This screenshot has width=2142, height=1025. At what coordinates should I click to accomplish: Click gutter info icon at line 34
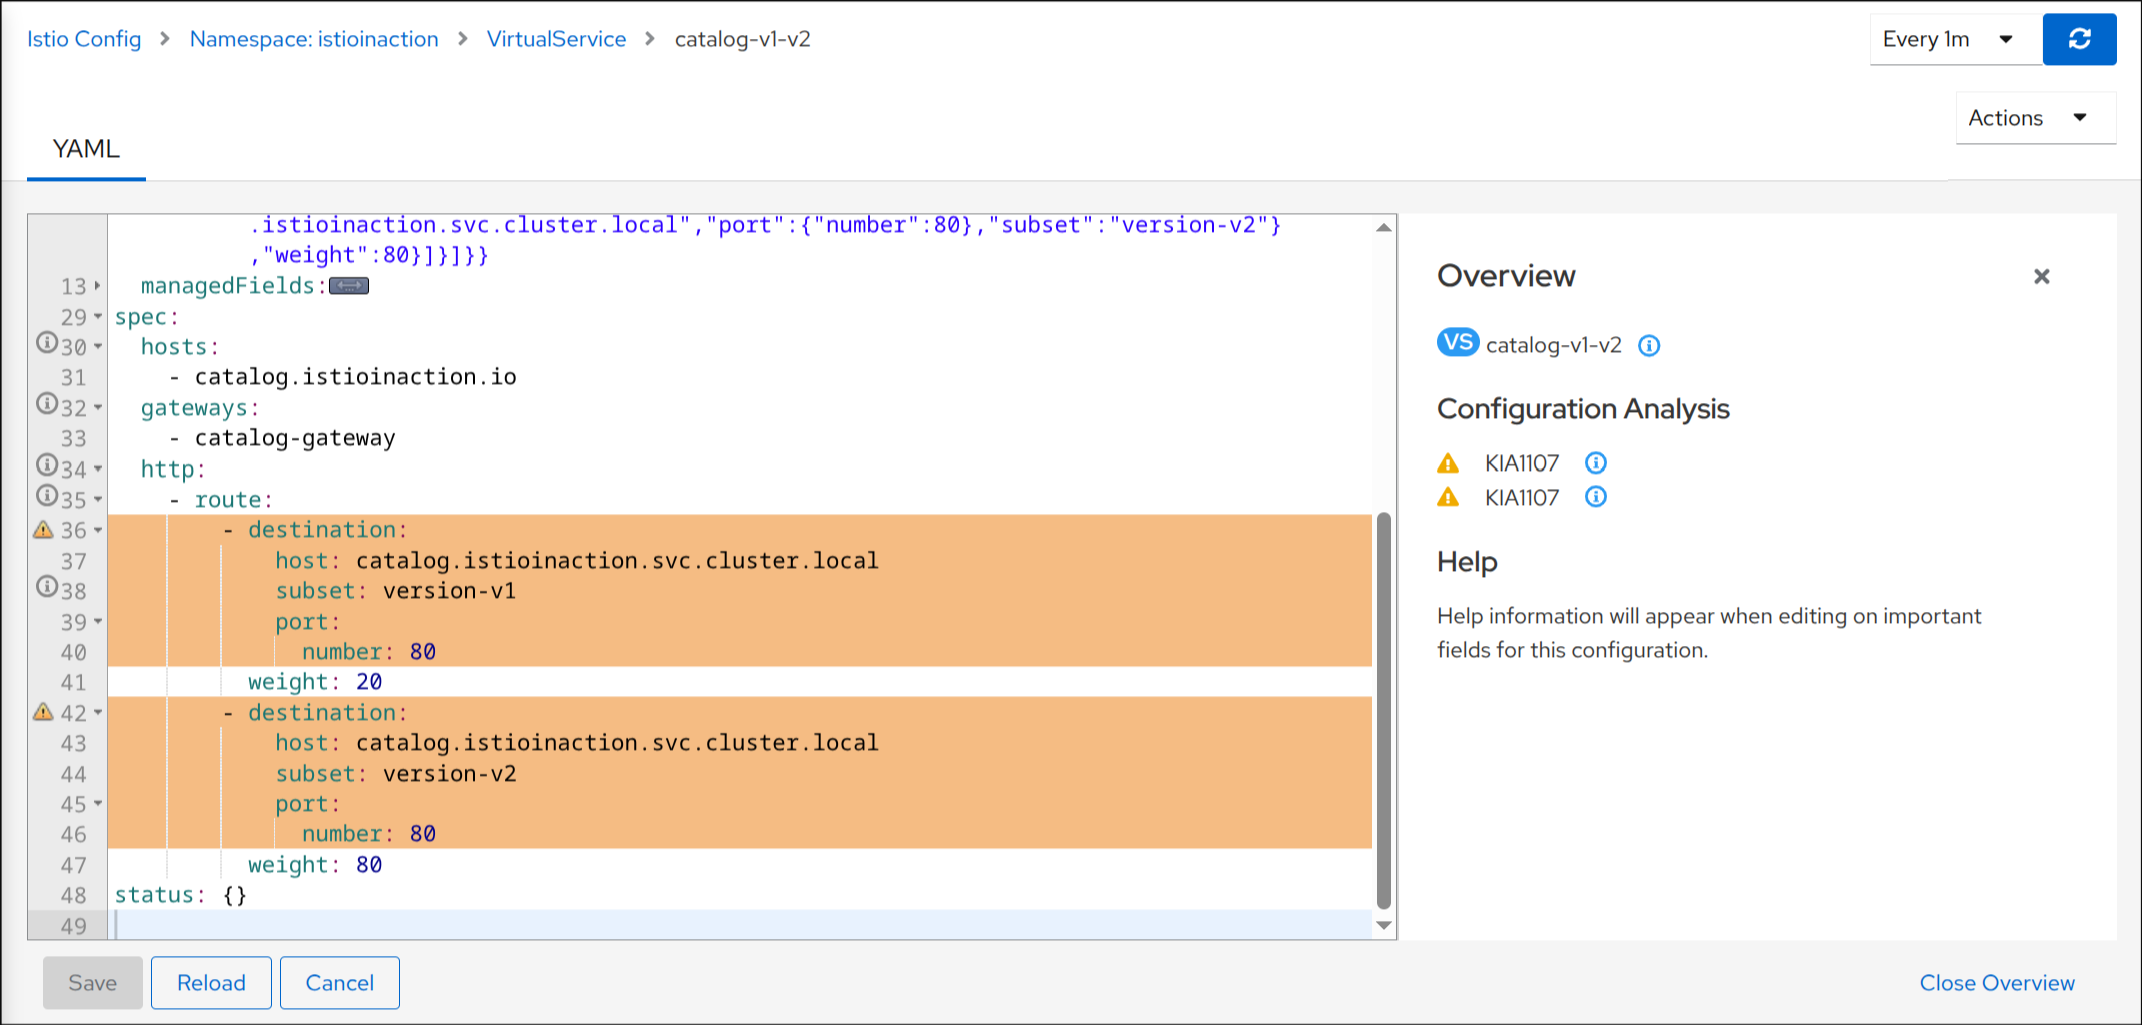point(46,465)
